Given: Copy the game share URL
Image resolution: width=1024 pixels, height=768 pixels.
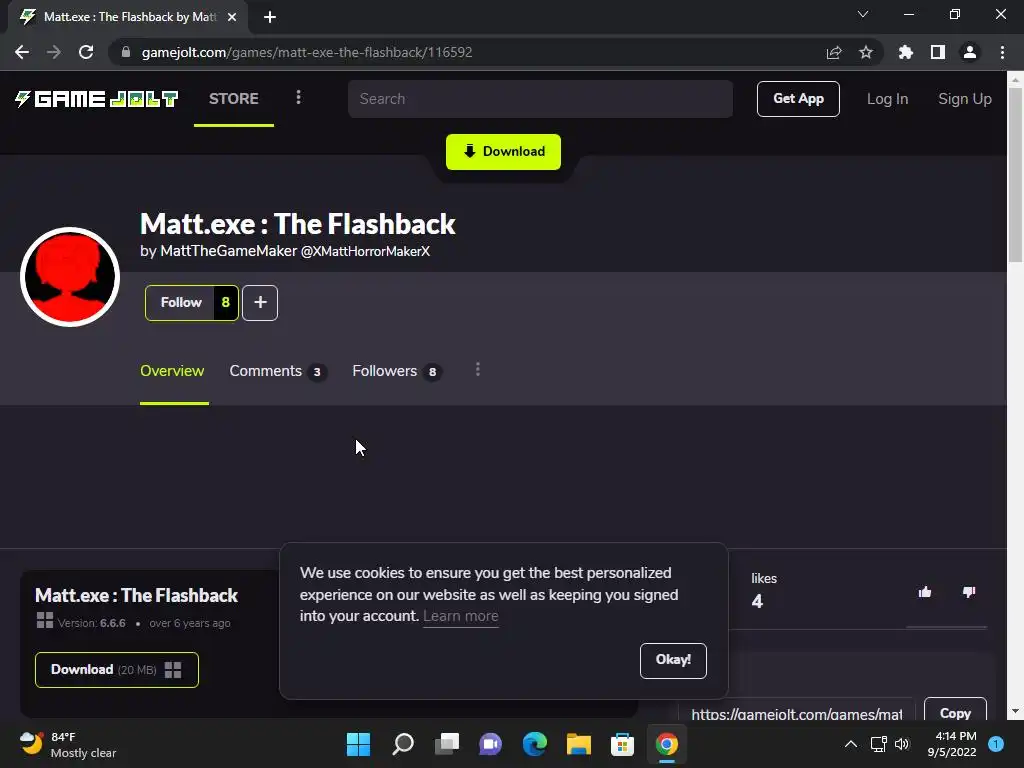Looking at the screenshot, I should tap(955, 711).
